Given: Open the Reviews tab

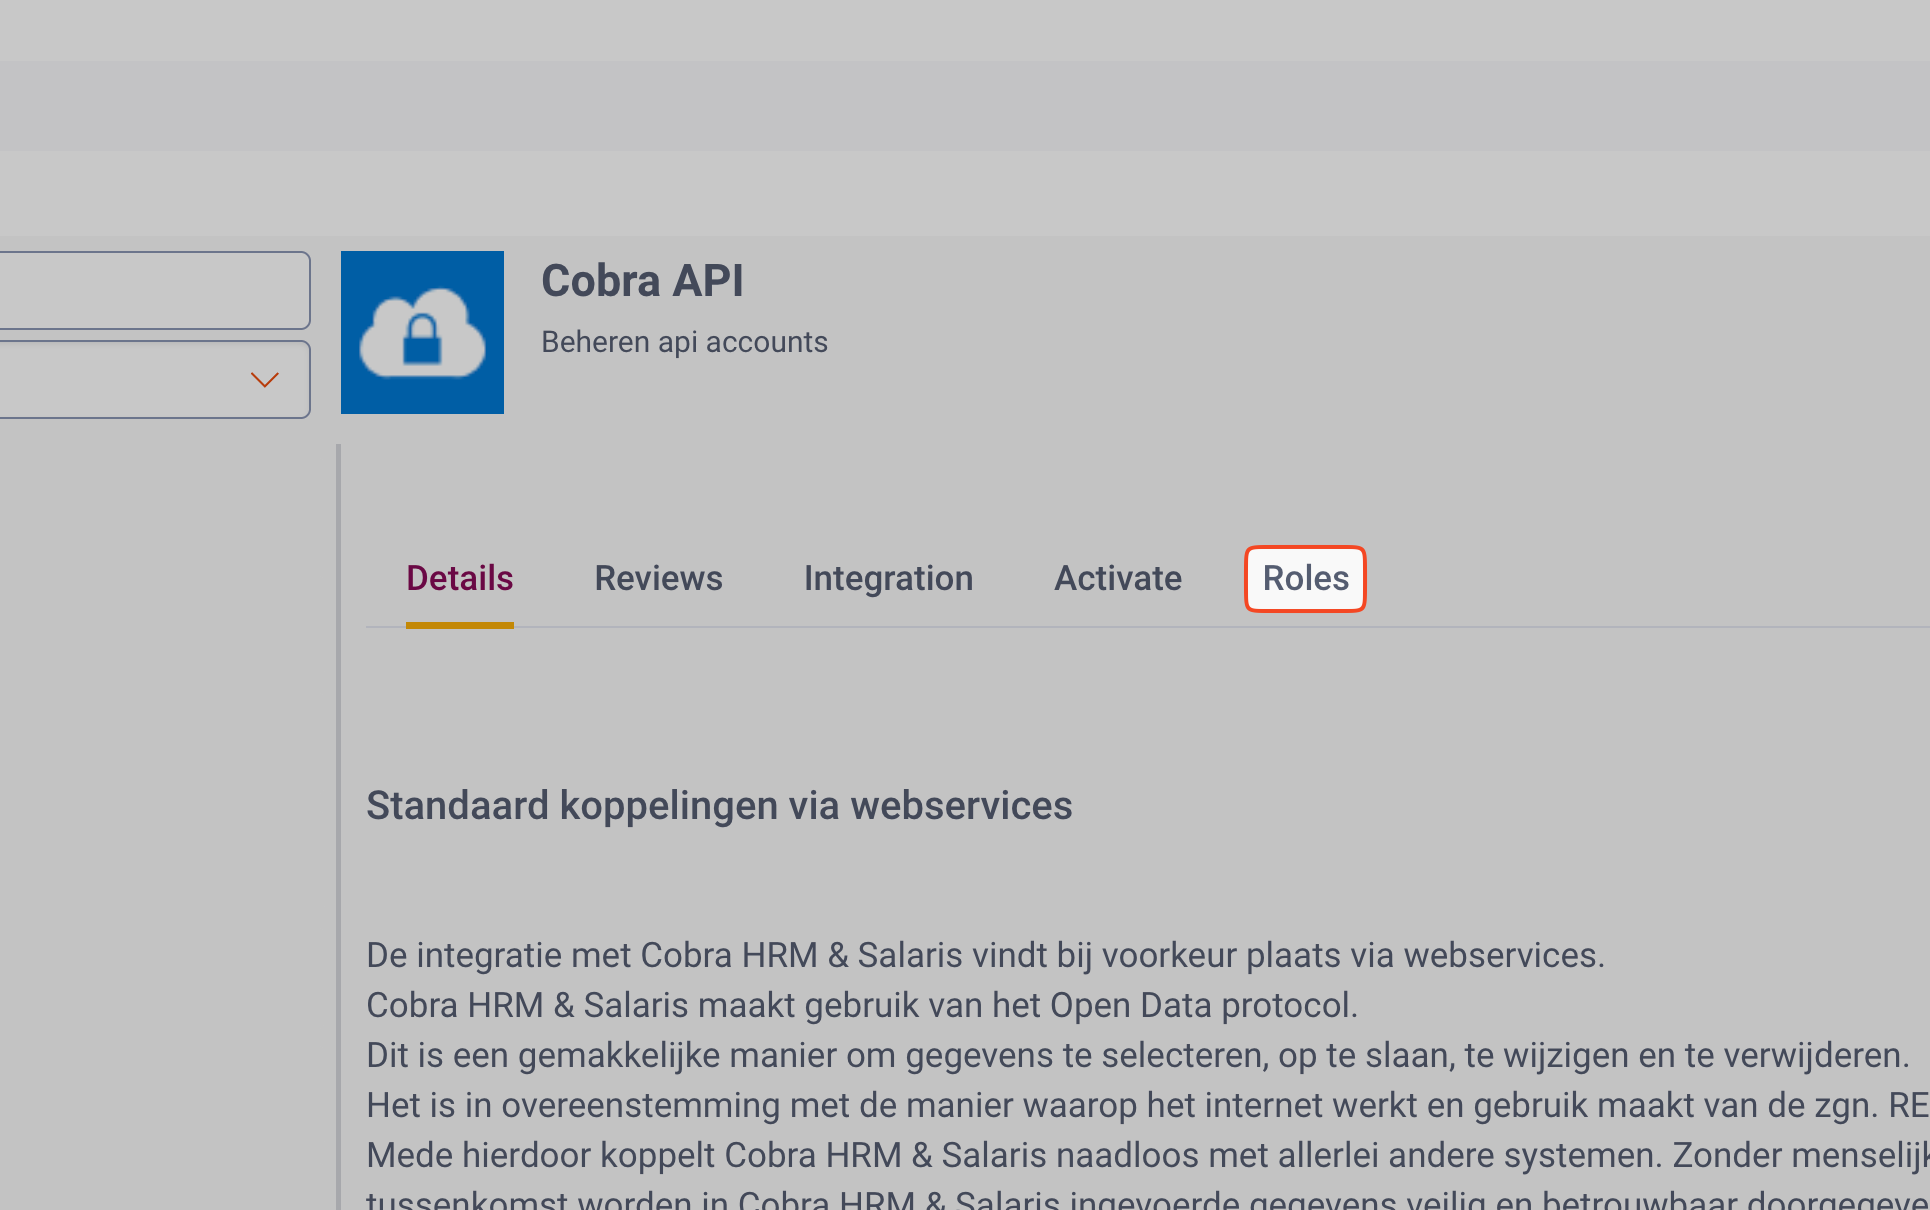Looking at the screenshot, I should tap(658, 579).
